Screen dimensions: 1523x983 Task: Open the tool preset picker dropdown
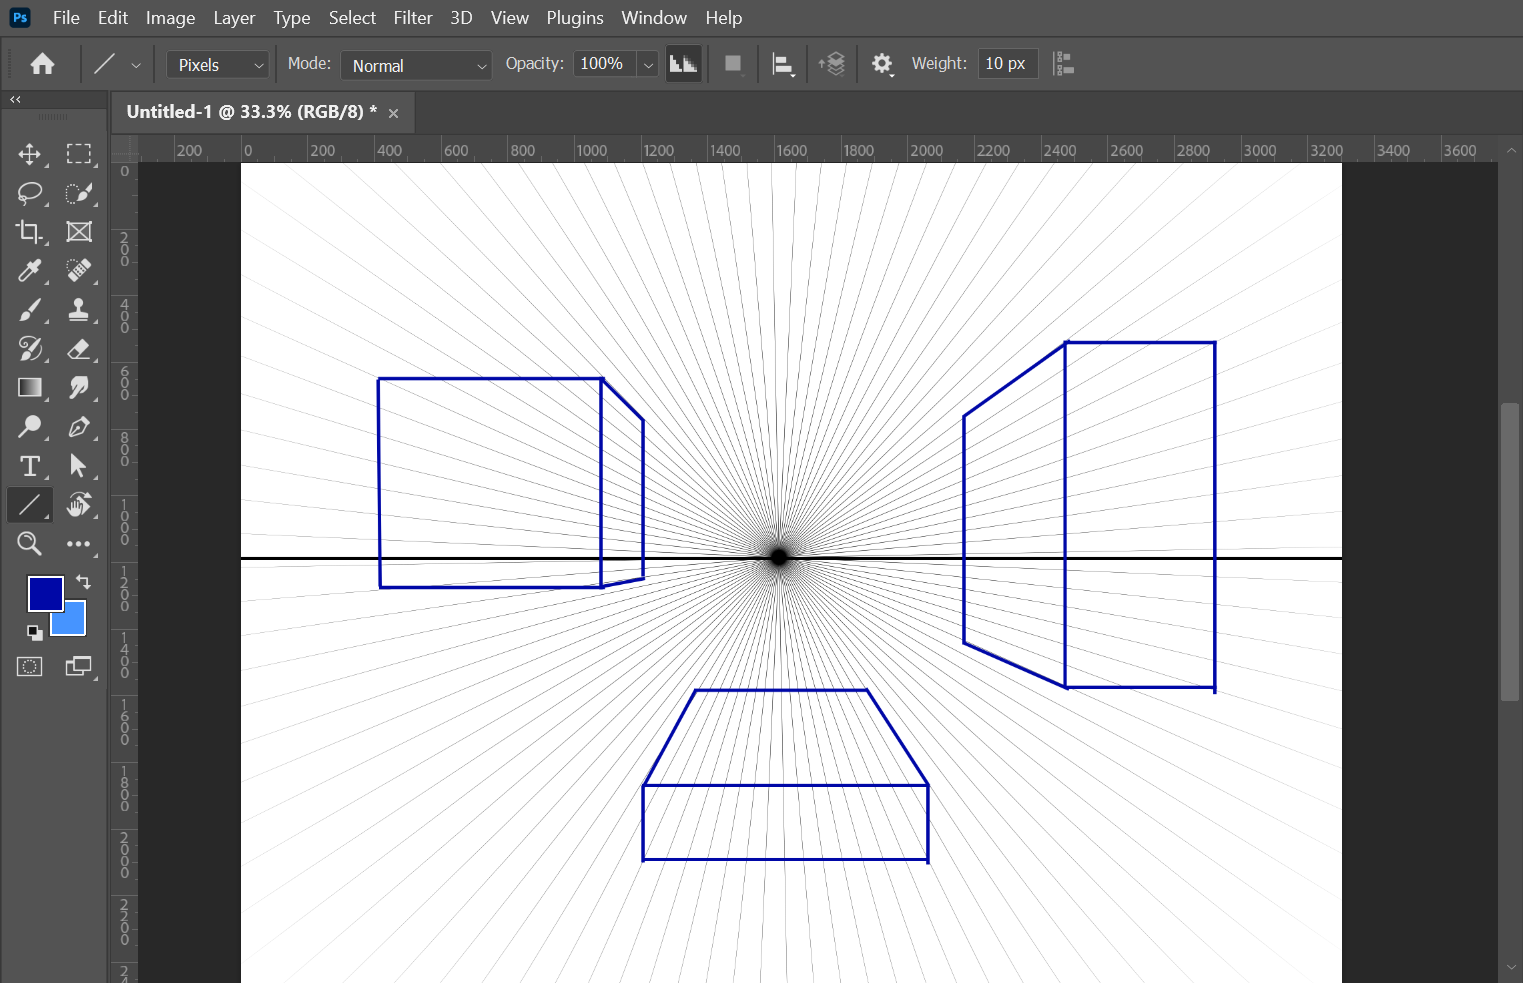pos(137,63)
